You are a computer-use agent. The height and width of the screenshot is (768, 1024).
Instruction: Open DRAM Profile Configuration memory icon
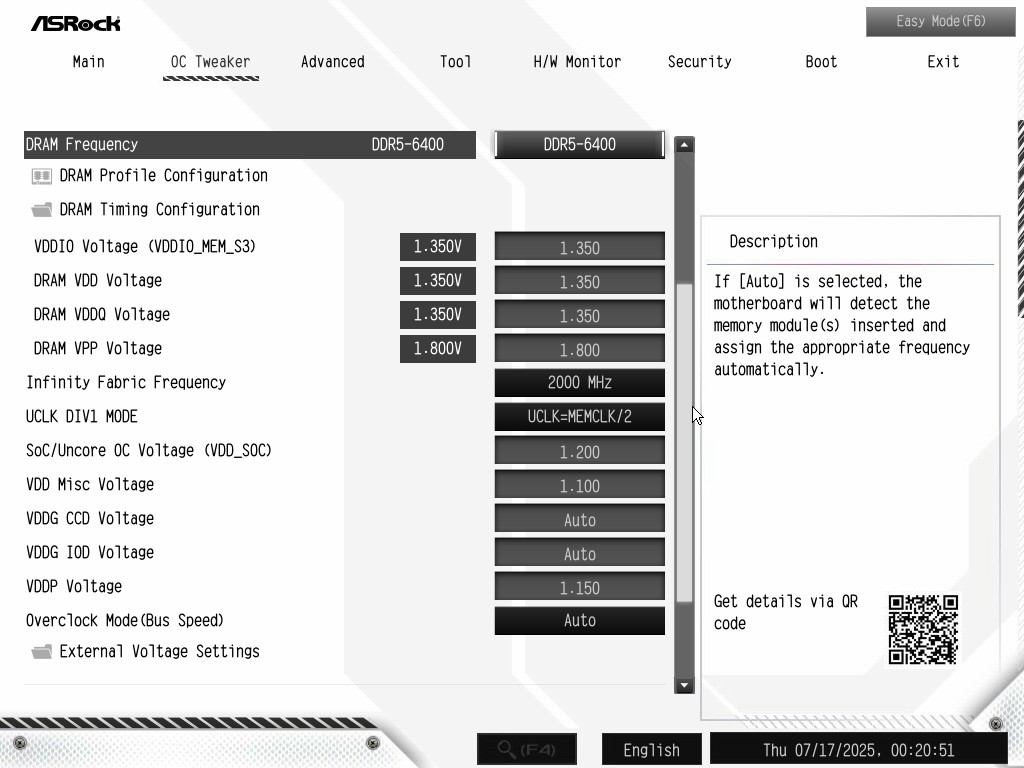pos(41,176)
